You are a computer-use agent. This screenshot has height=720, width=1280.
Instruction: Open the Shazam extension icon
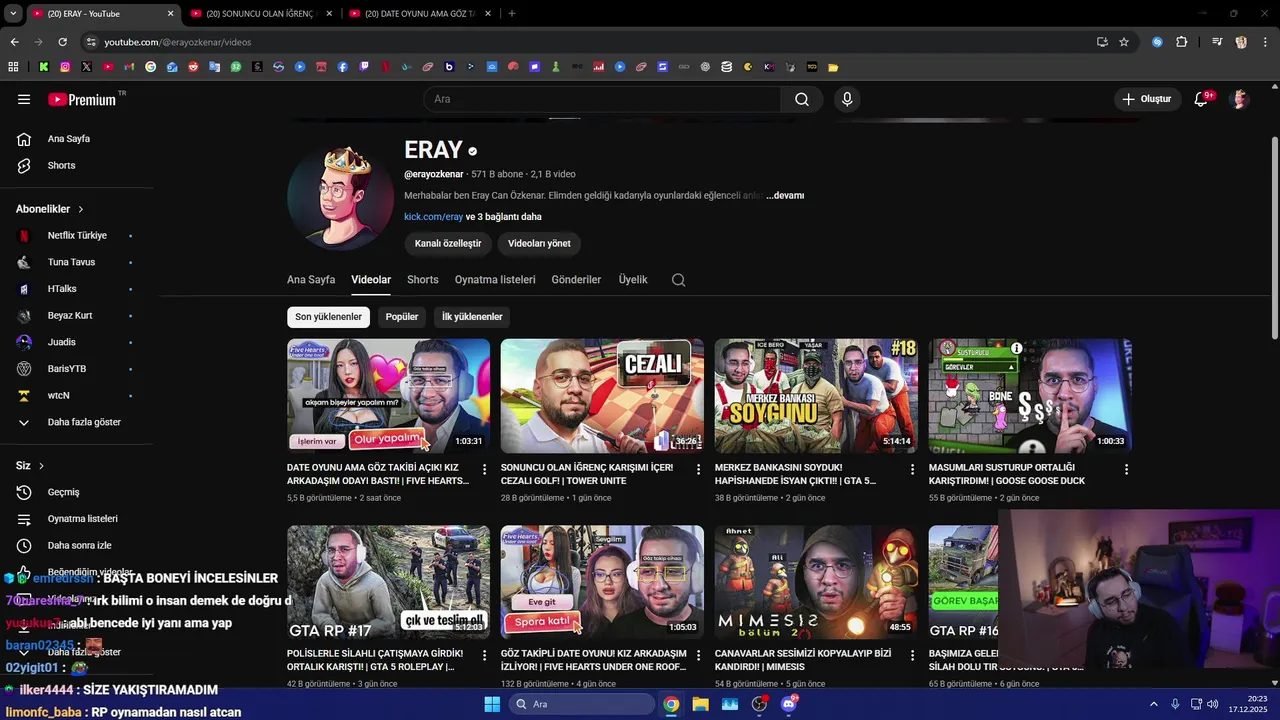1157,42
